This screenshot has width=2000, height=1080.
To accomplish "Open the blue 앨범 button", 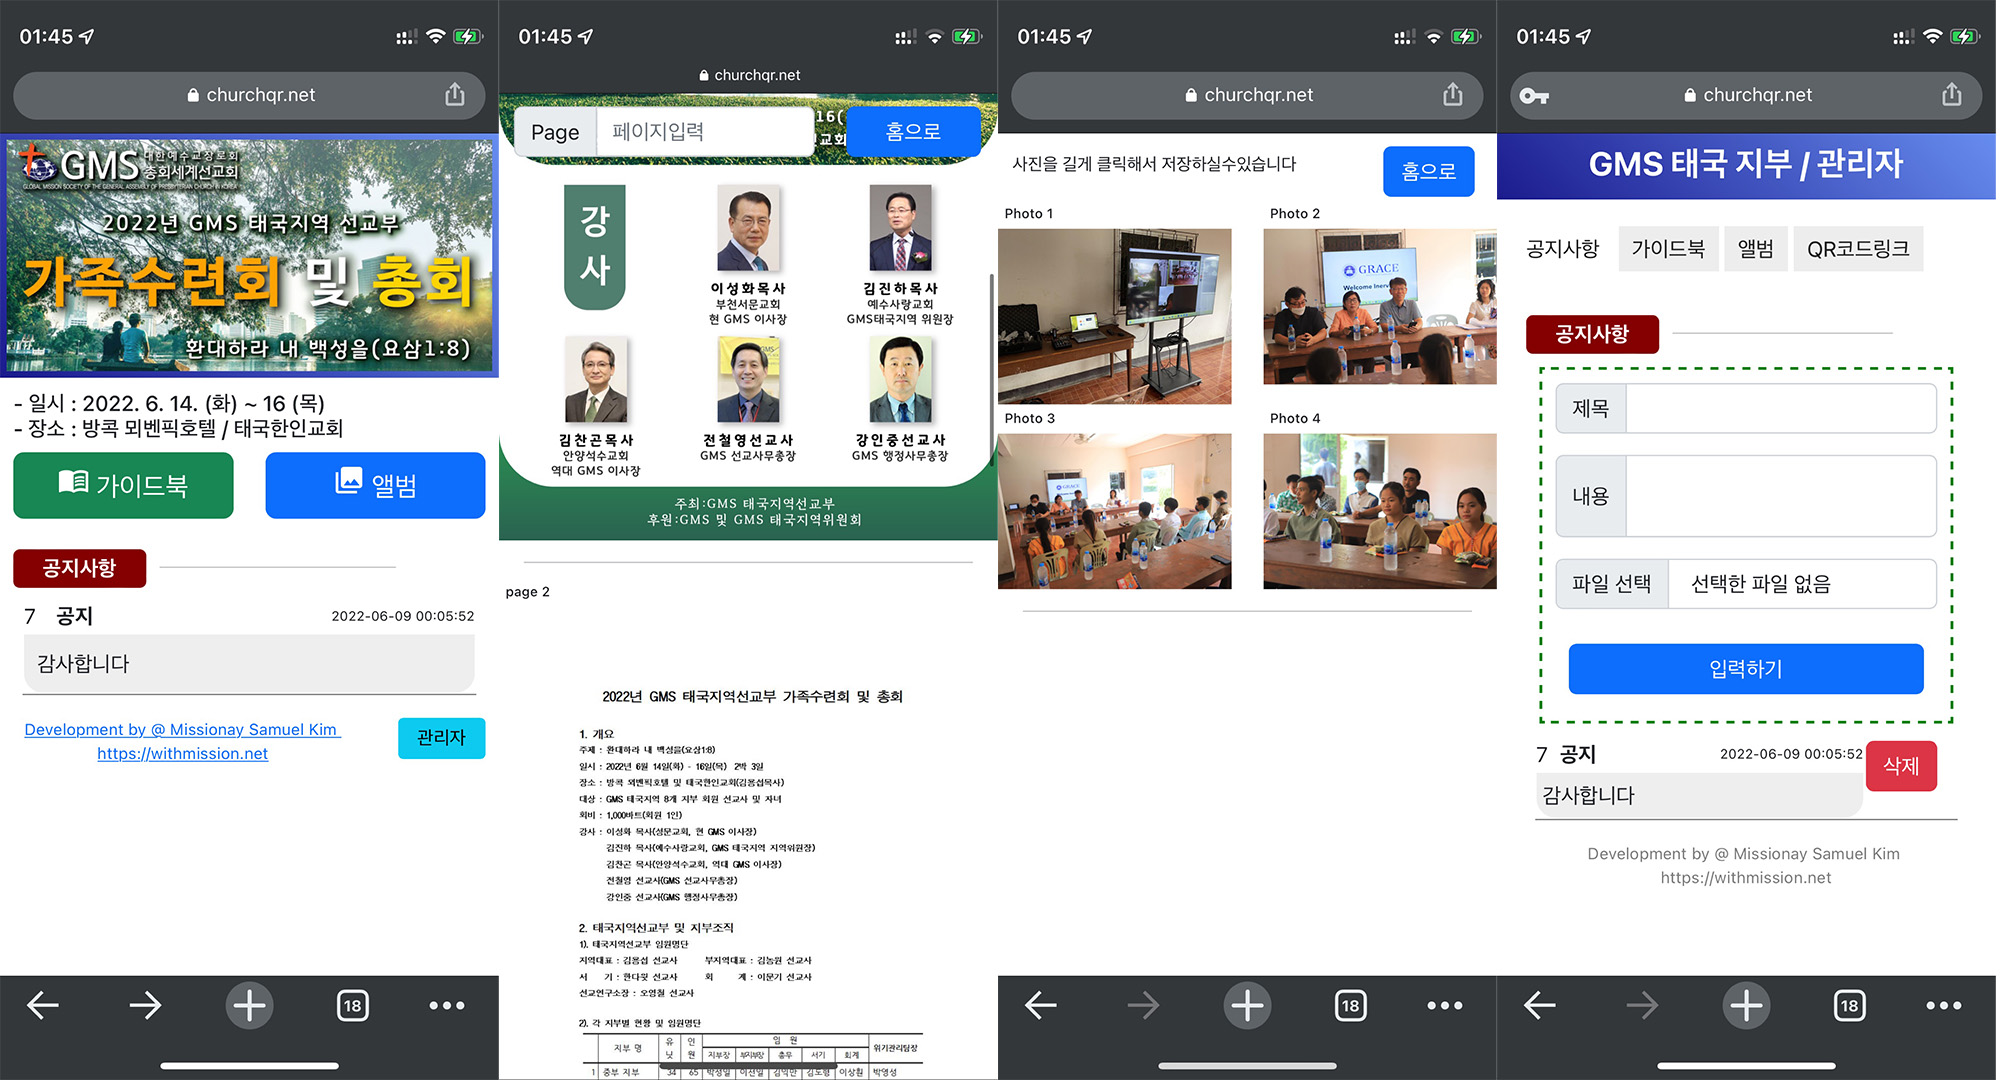I will coord(375,485).
